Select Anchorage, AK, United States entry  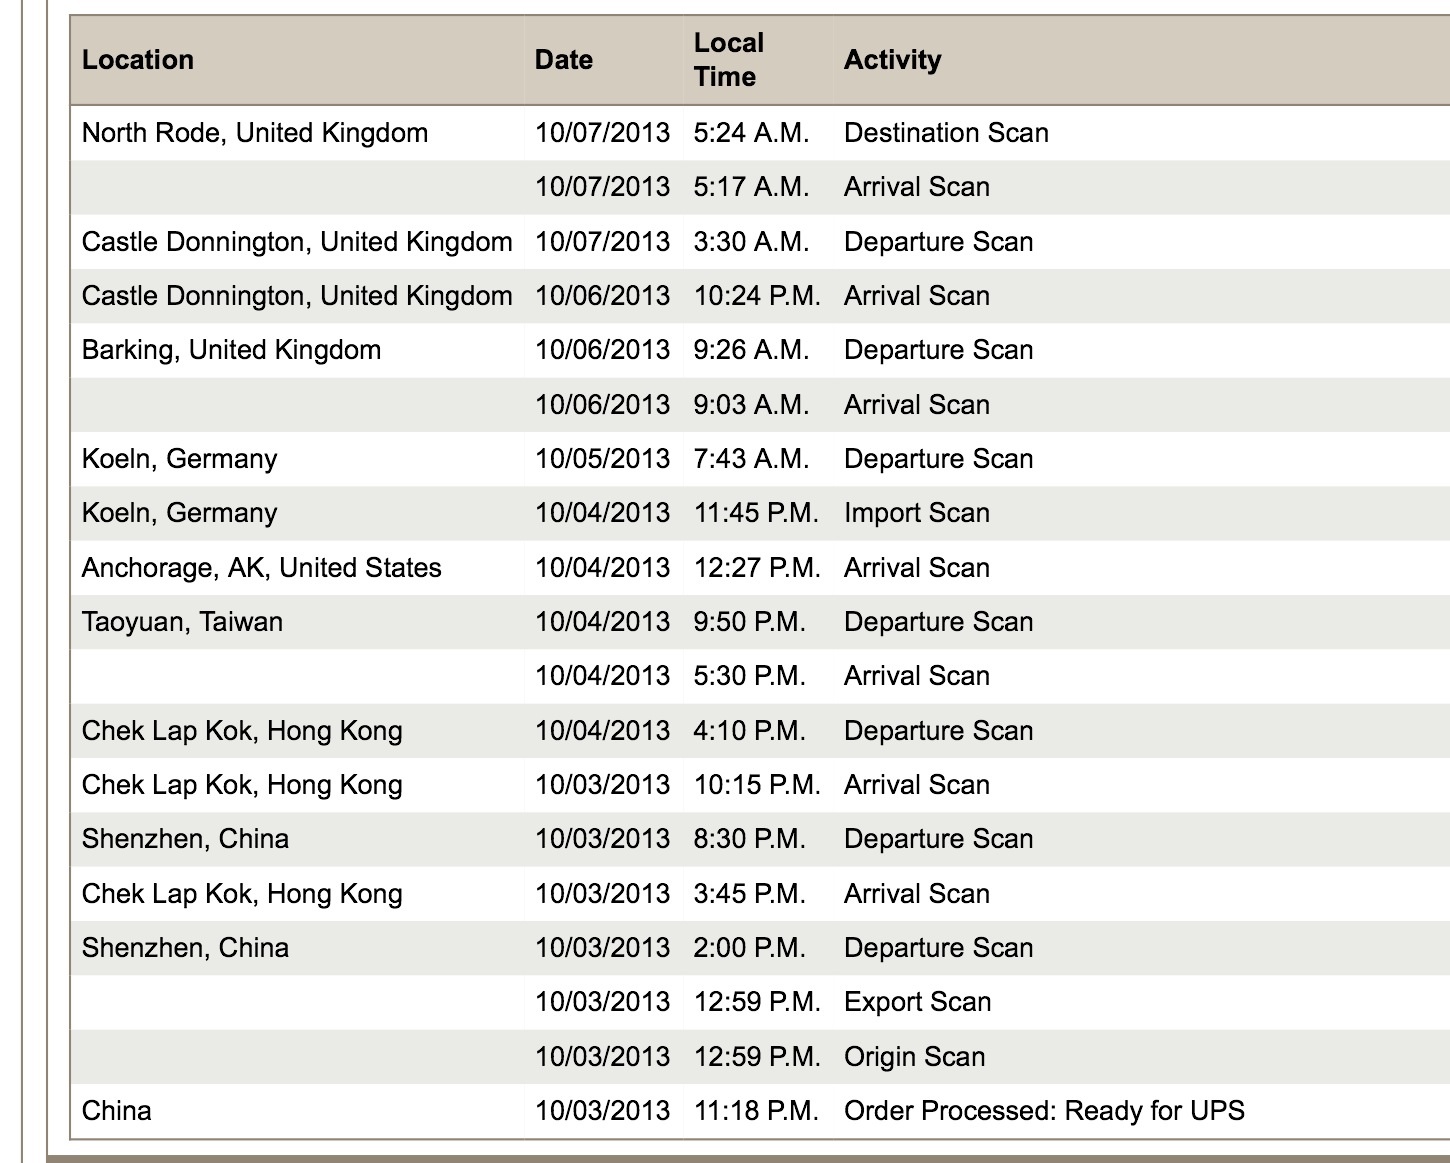point(261,568)
